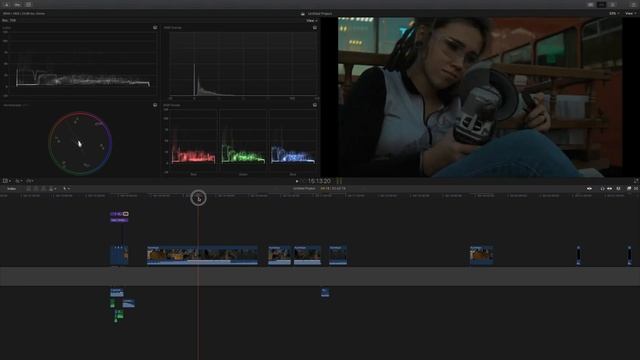Open the video scopes View dropdown
The width and height of the screenshot is (640, 360).
point(311,20)
